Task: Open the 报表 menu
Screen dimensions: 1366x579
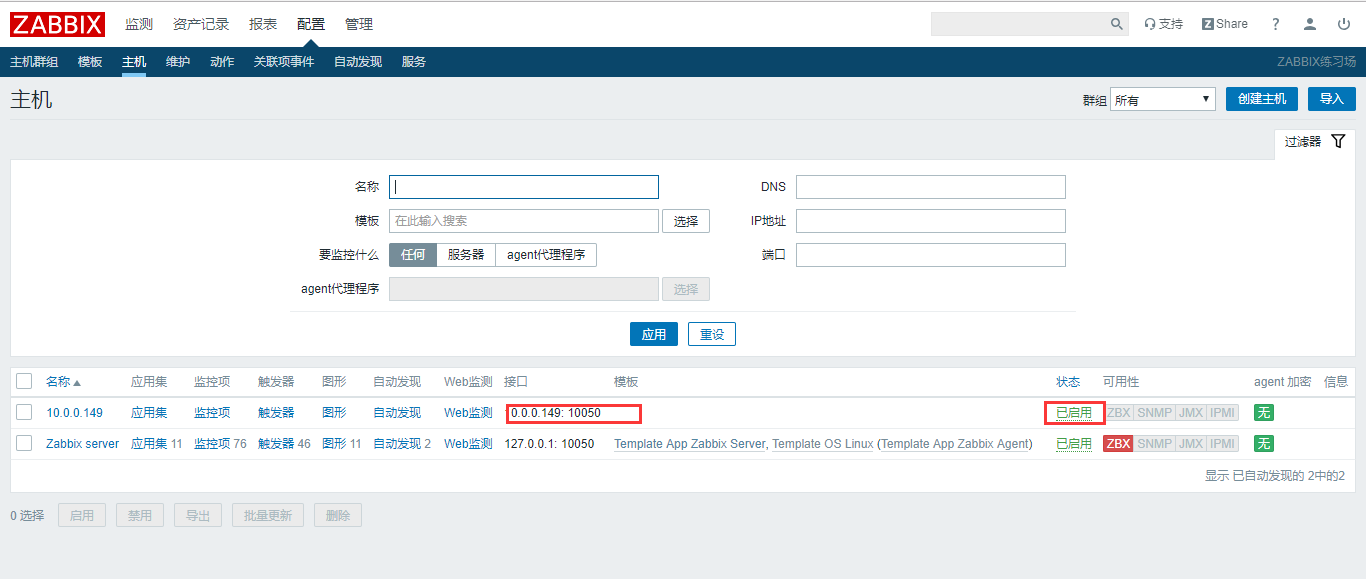Action: (x=263, y=24)
